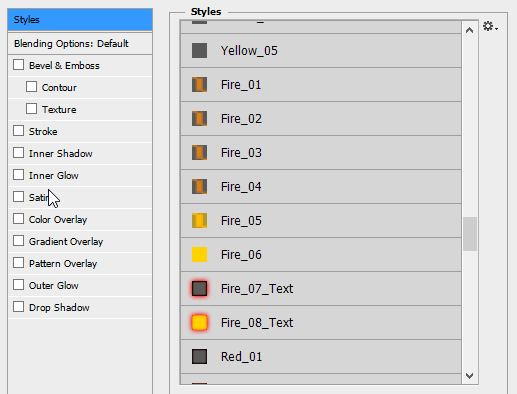Enable the Texture checkbox

tap(31, 109)
